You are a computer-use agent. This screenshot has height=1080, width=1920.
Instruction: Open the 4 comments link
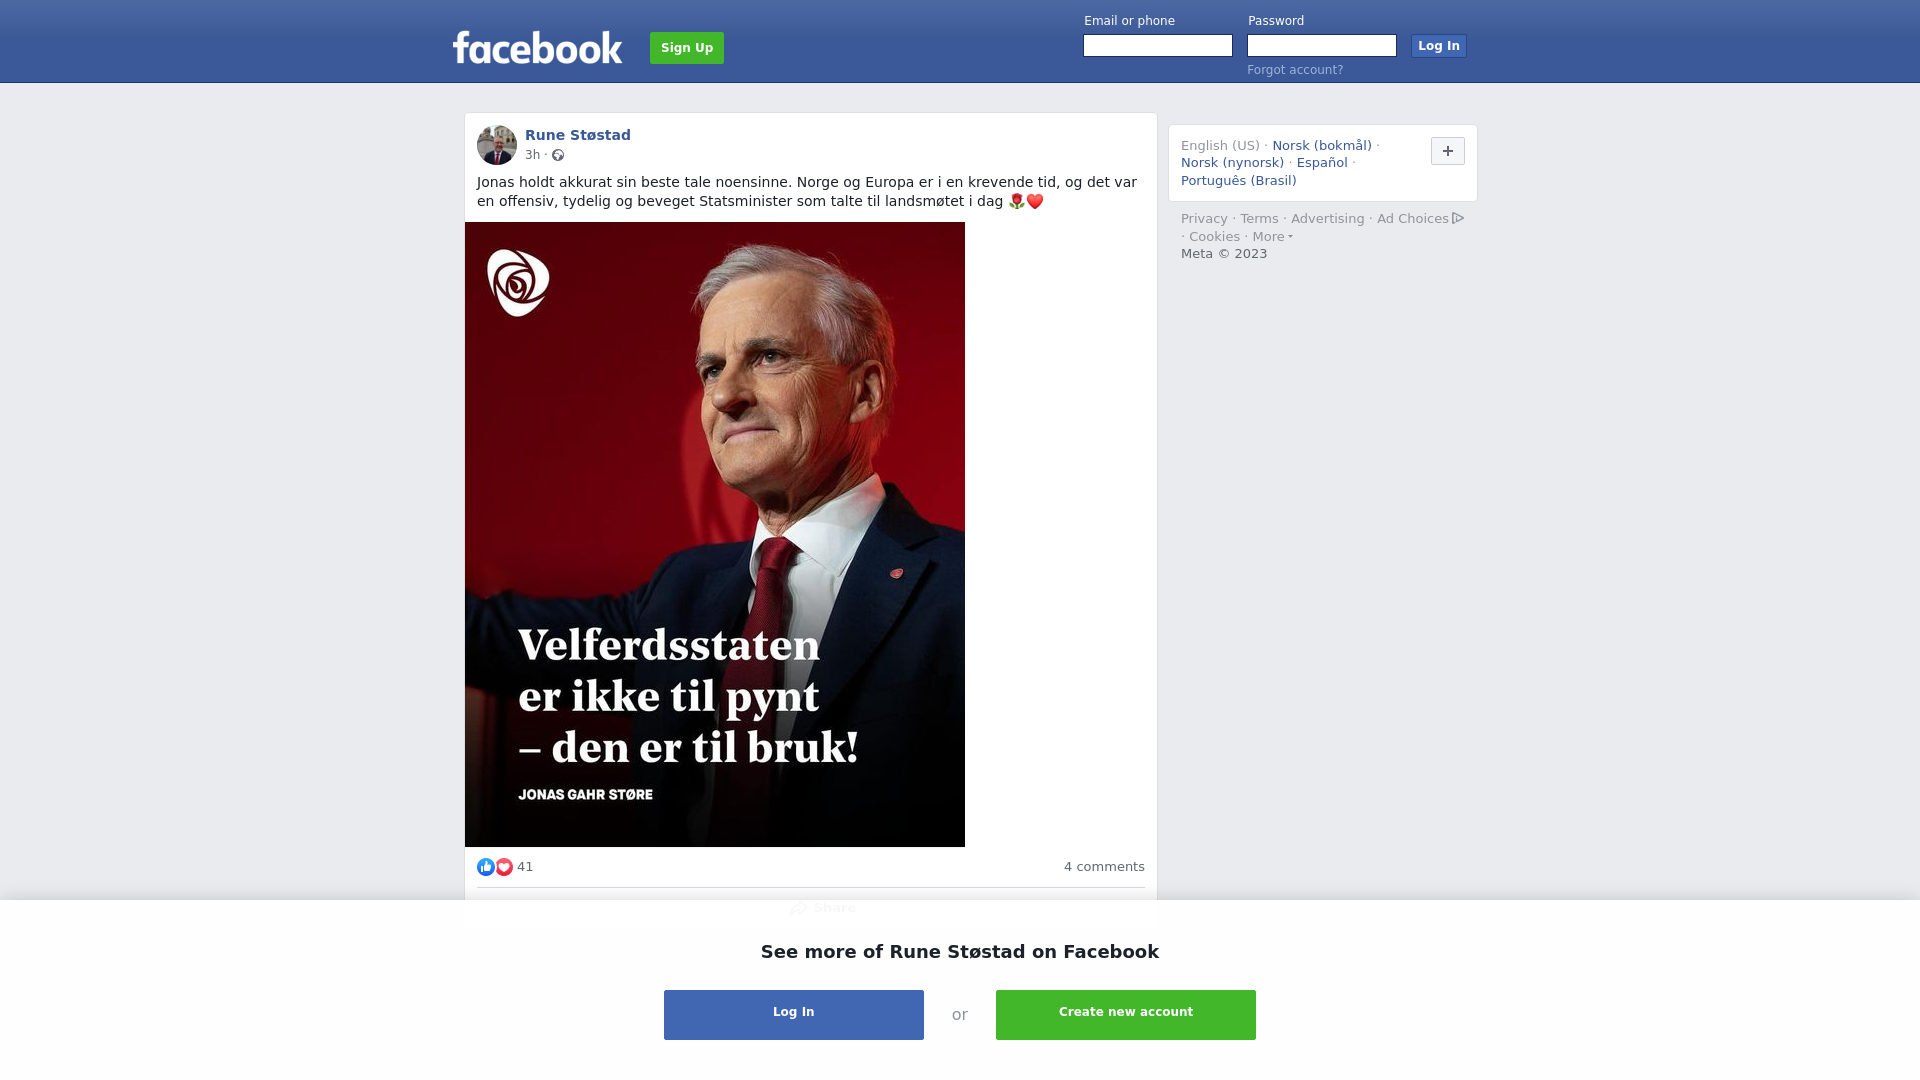click(x=1104, y=867)
